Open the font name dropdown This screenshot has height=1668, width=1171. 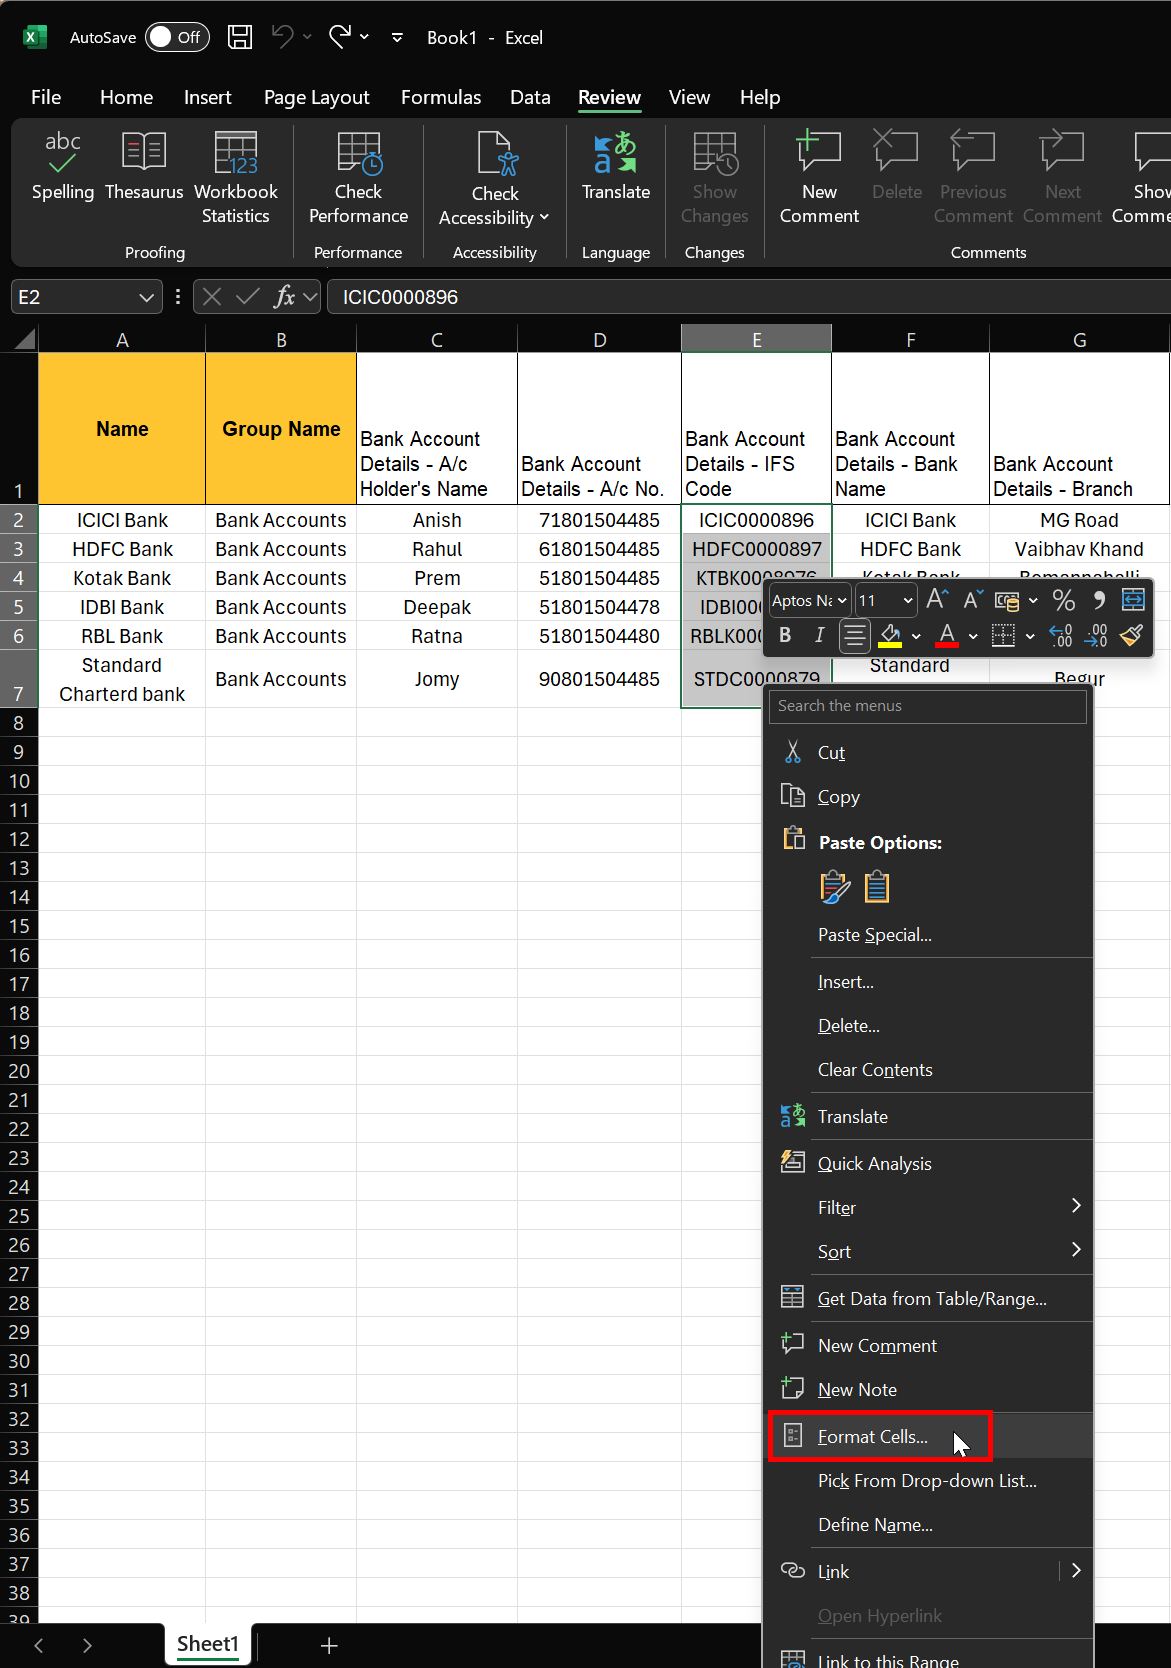click(842, 600)
